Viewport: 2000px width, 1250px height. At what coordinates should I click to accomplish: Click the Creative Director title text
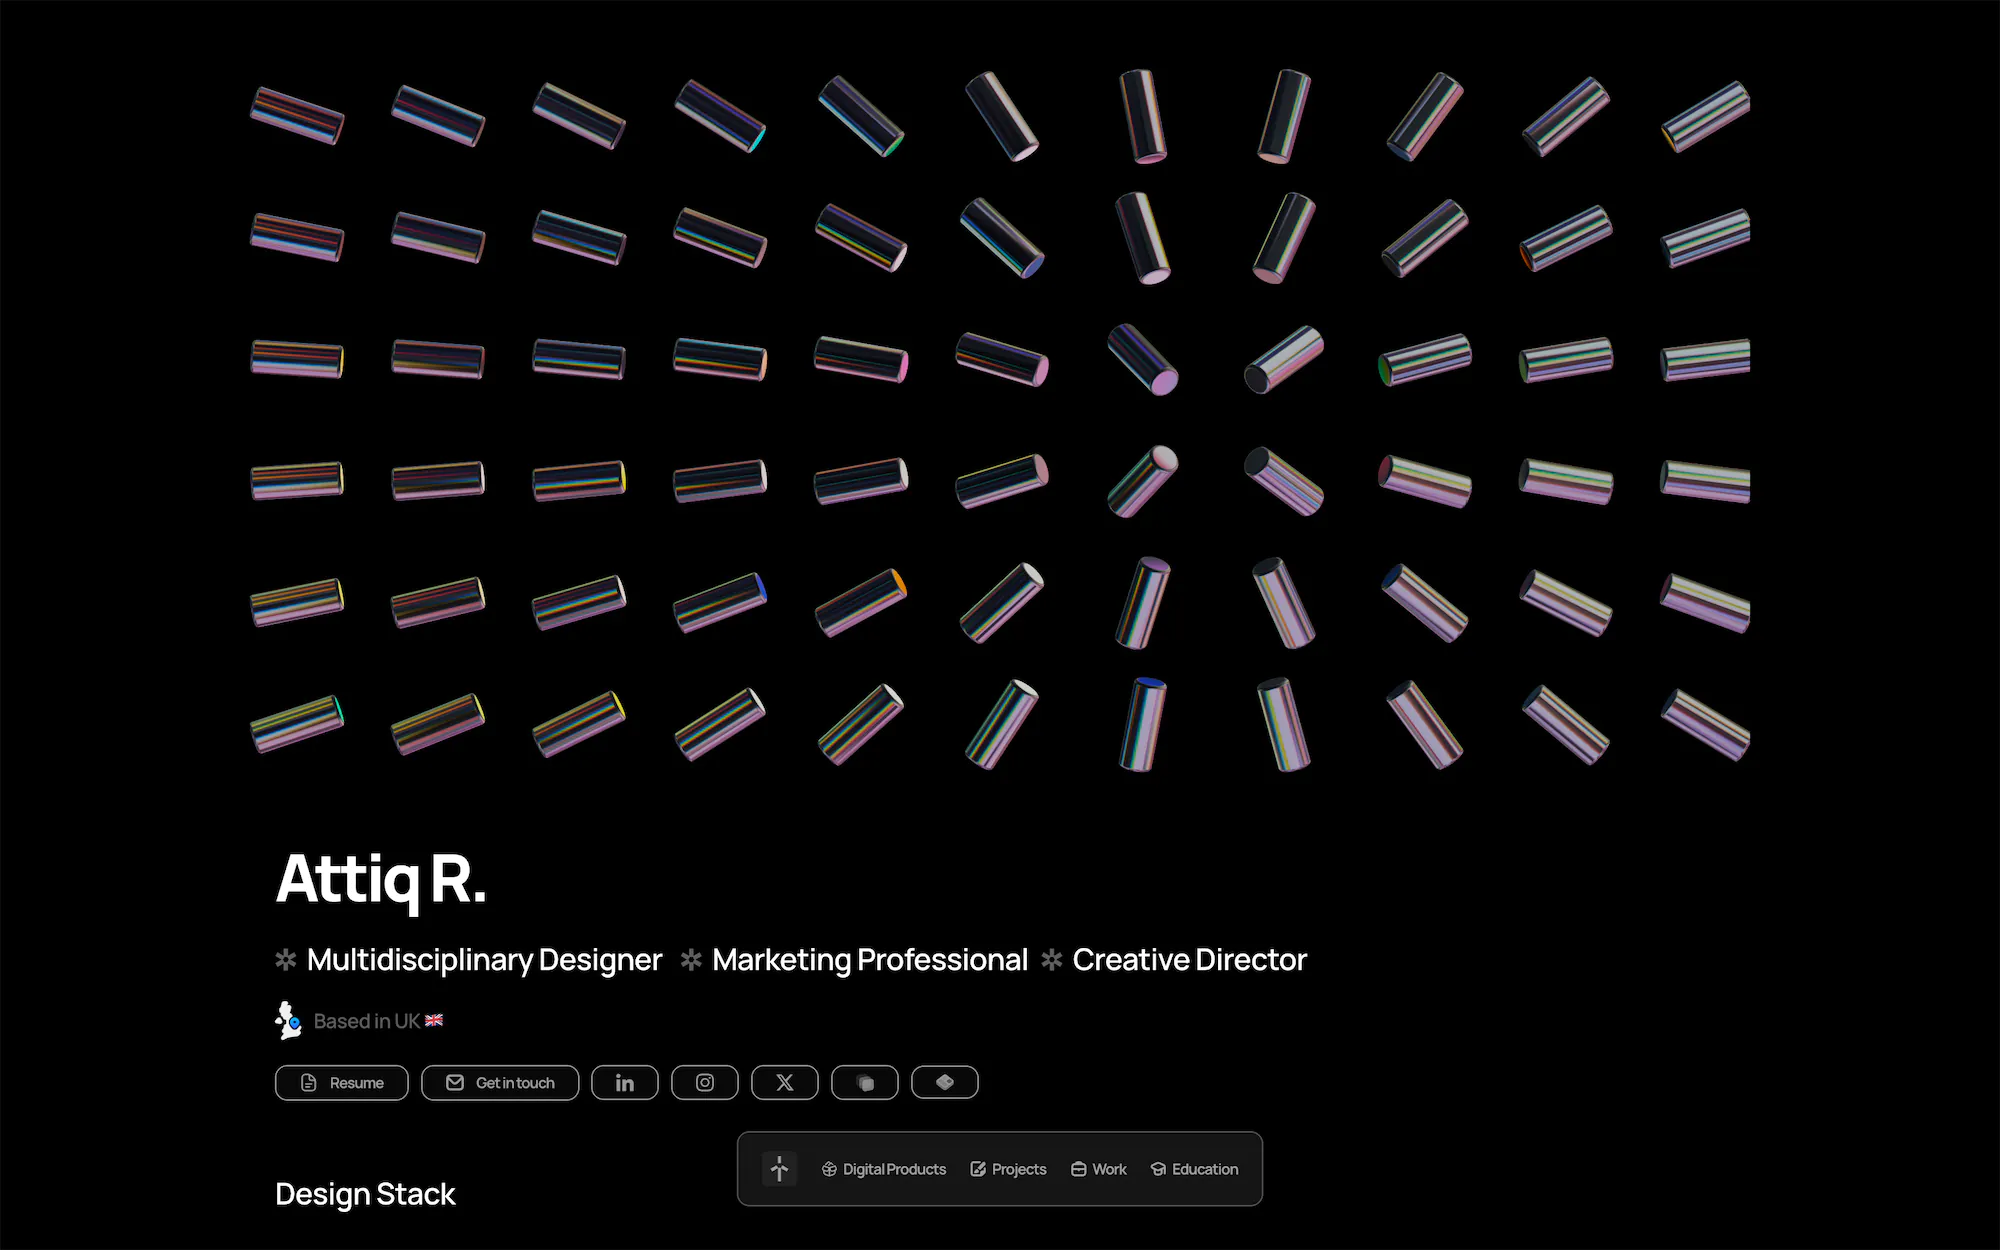[1189, 960]
